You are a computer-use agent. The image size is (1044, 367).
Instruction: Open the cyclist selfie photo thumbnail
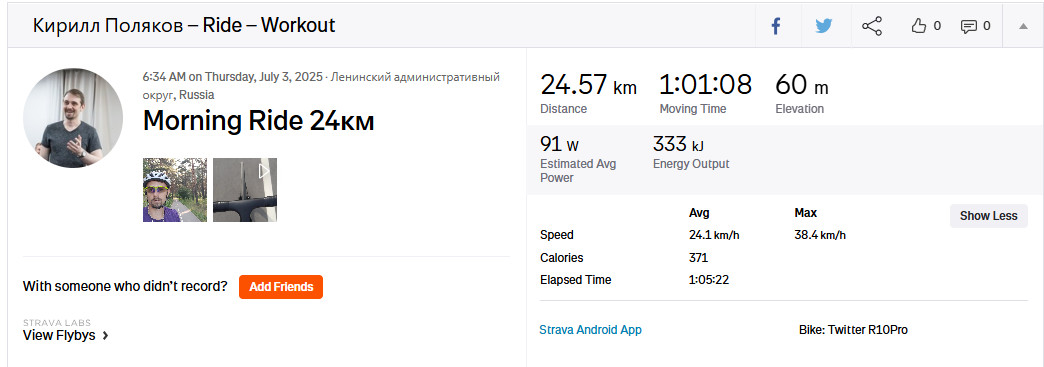(175, 190)
